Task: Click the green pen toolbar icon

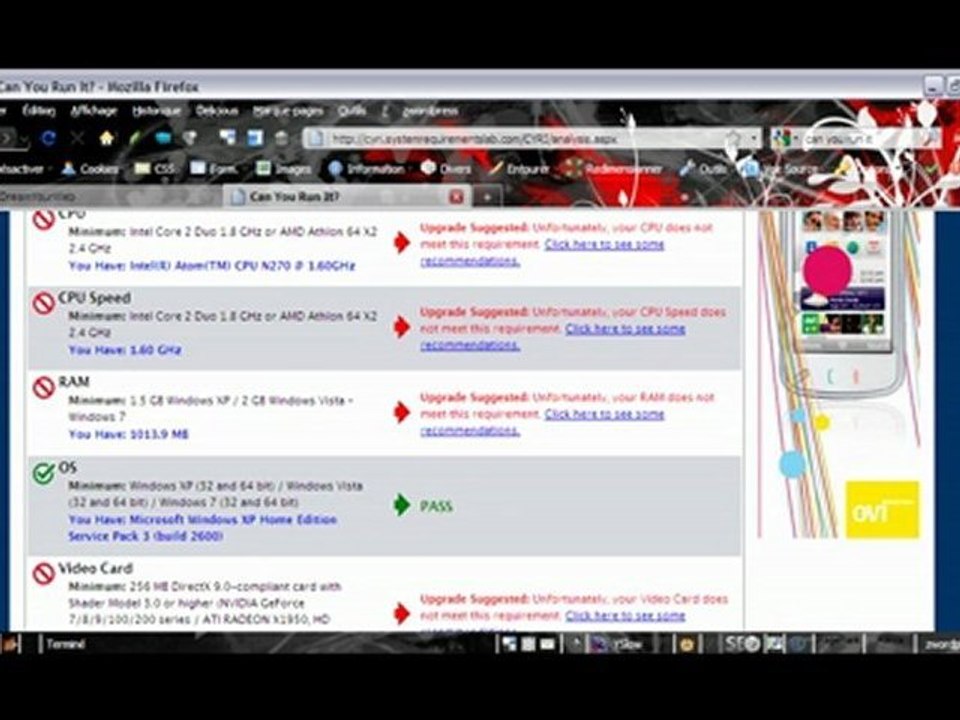Action: (135, 138)
